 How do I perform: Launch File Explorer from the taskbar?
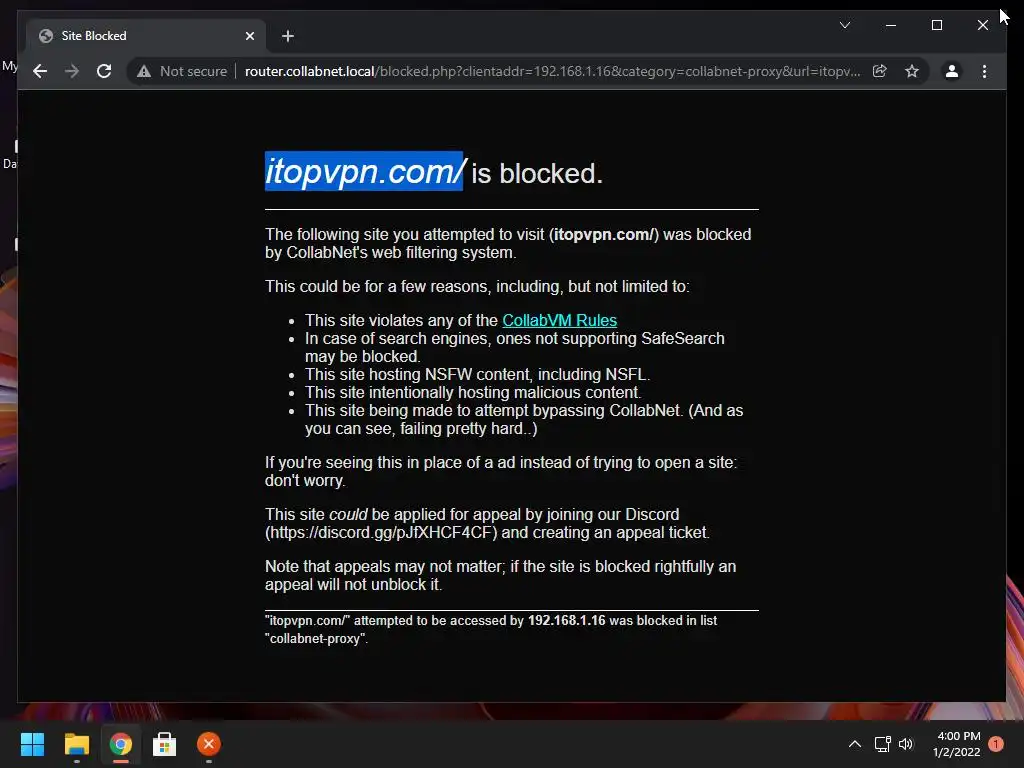pyautogui.click(x=76, y=744)
